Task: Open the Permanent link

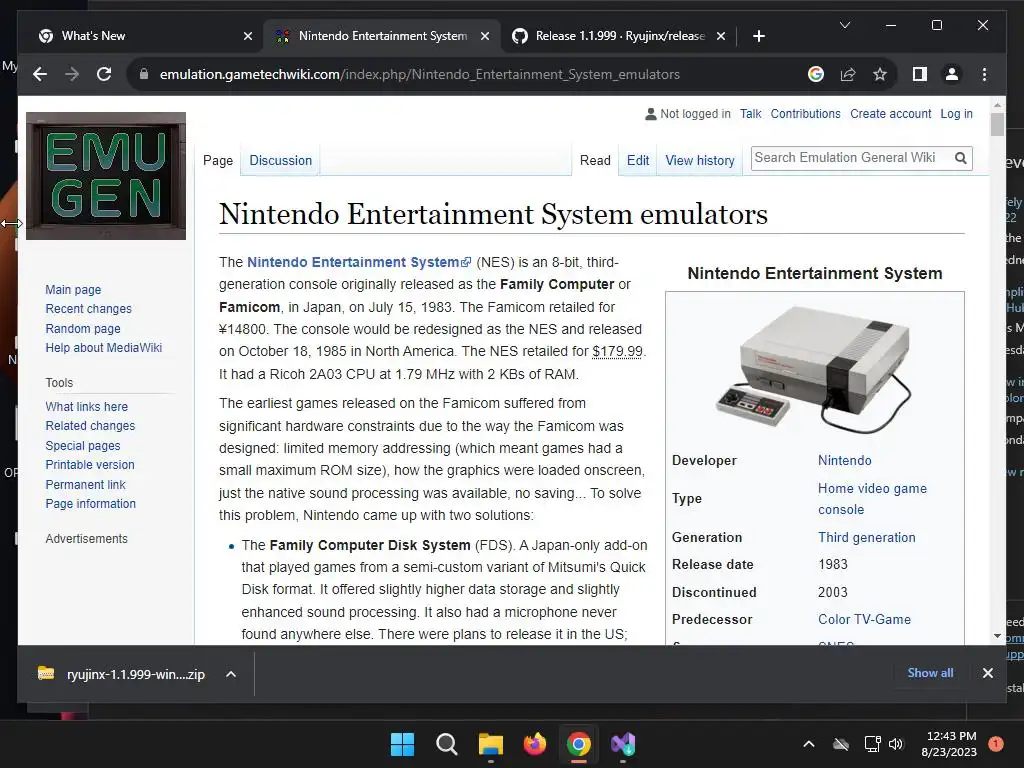Action: (85, 485)
